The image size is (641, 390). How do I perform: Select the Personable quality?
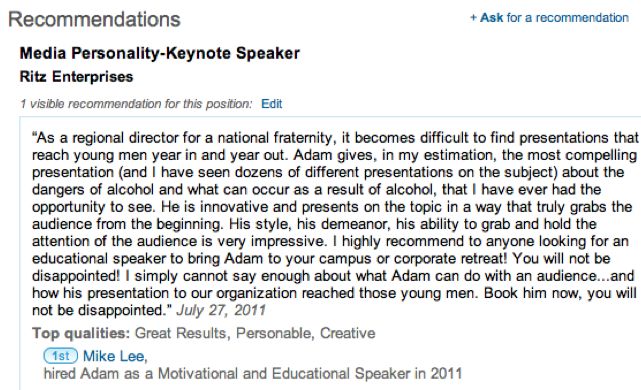click(274, 333)
